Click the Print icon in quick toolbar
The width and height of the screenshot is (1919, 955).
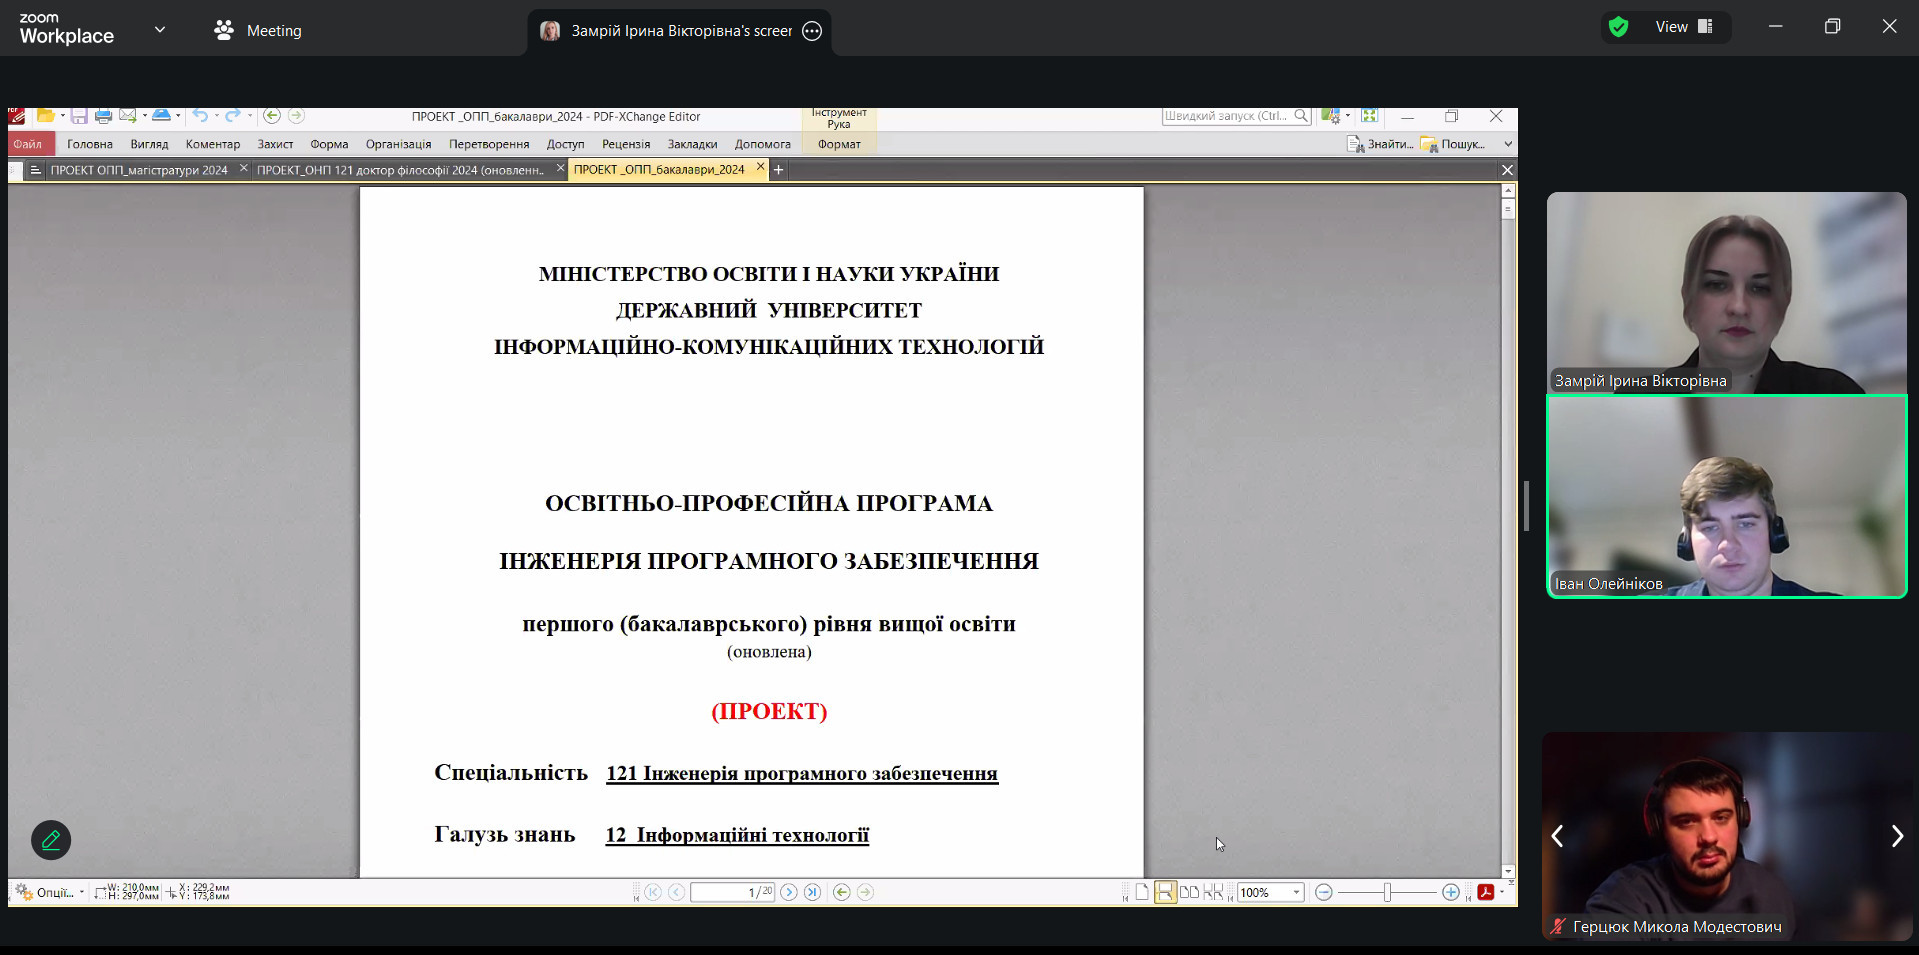pyautogui.click(x=103, y=116)
